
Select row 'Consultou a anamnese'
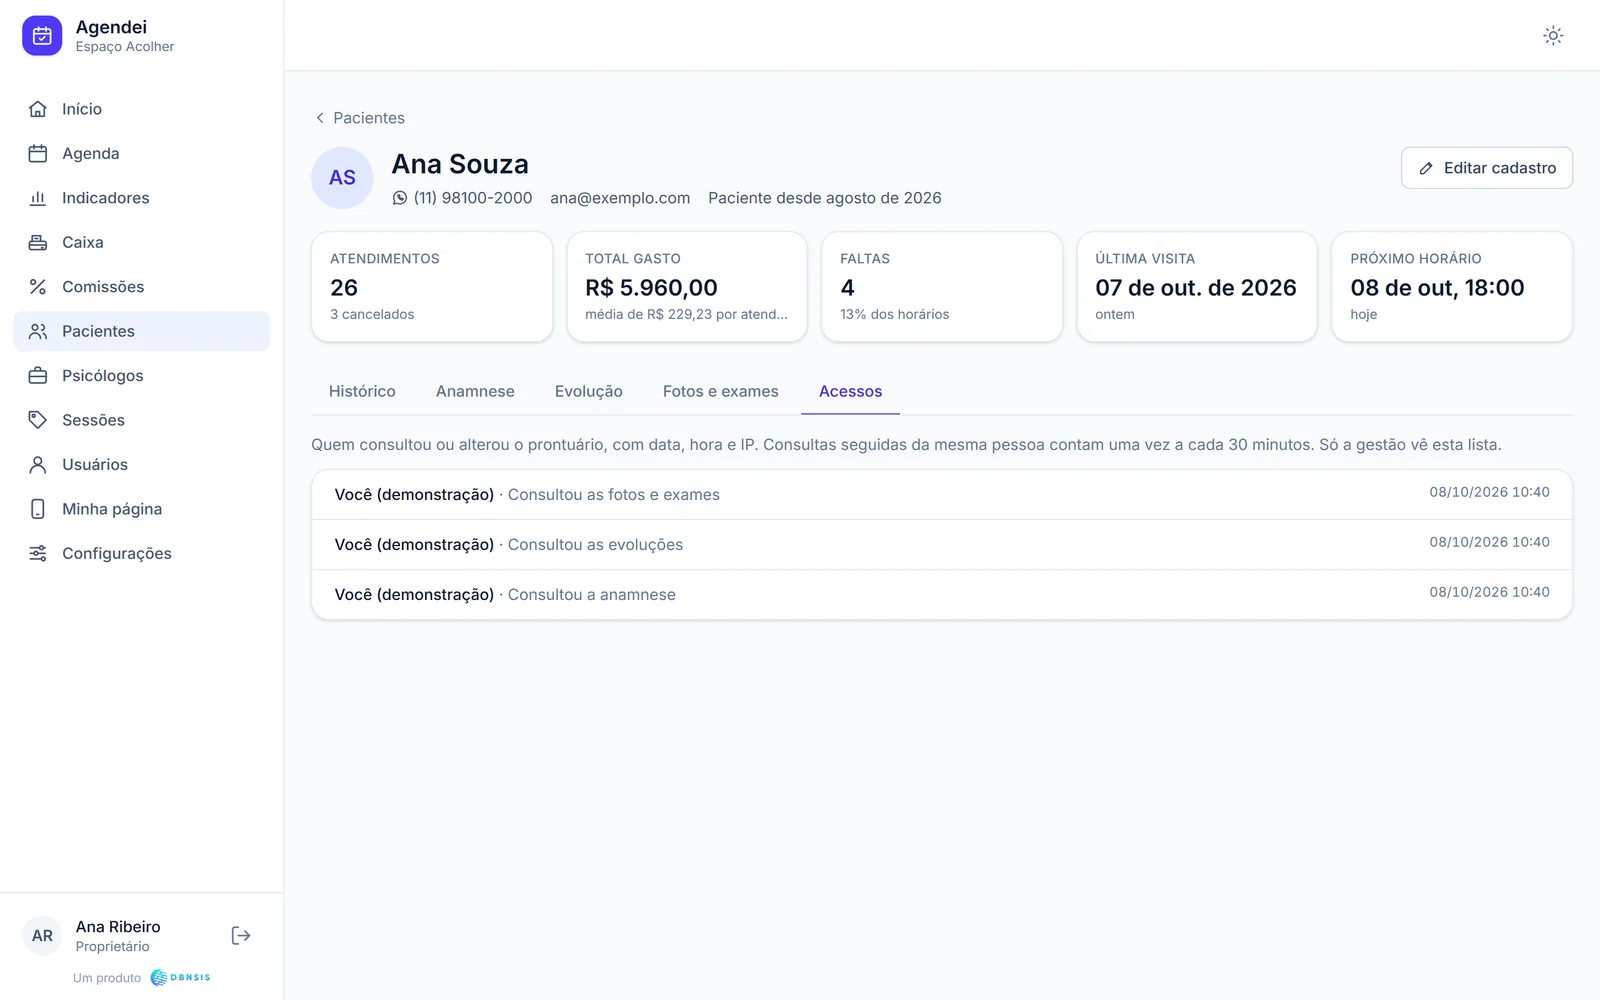[x=942, y=595]
